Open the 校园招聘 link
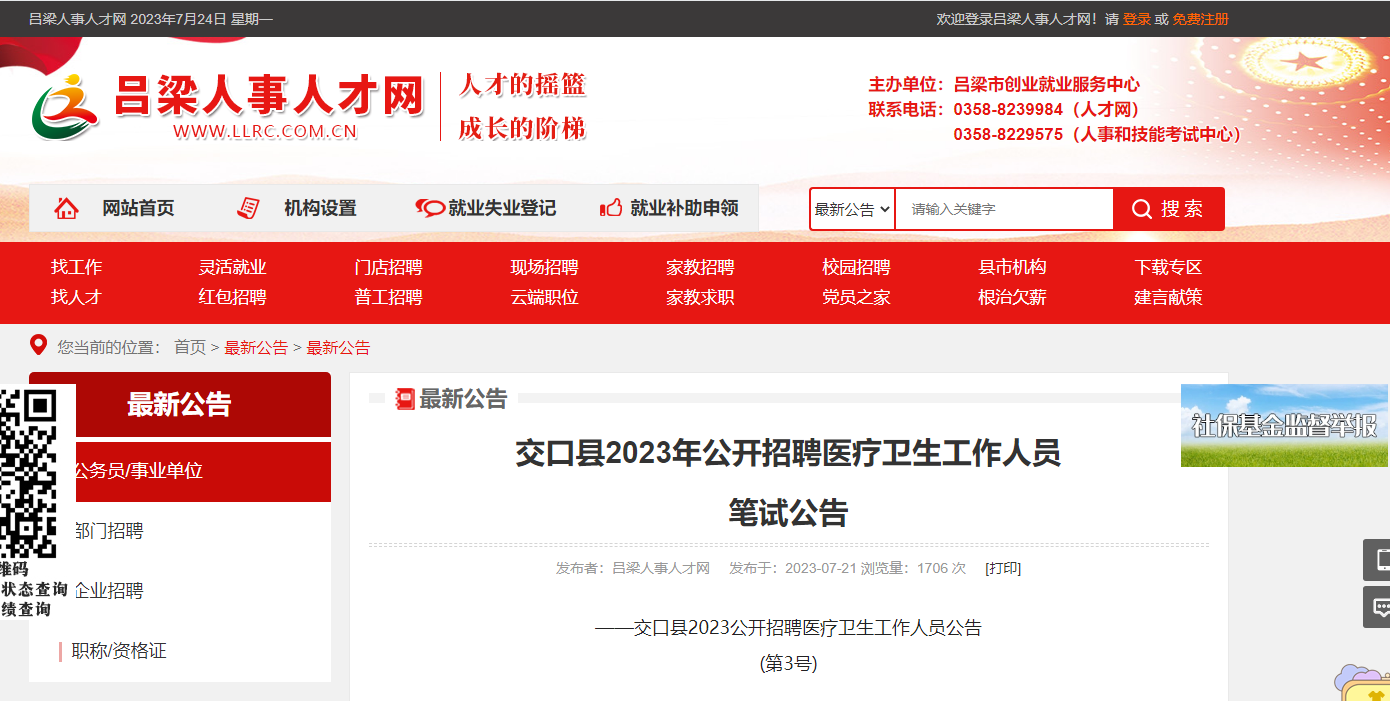1390x701 pixels. (857, 267)
